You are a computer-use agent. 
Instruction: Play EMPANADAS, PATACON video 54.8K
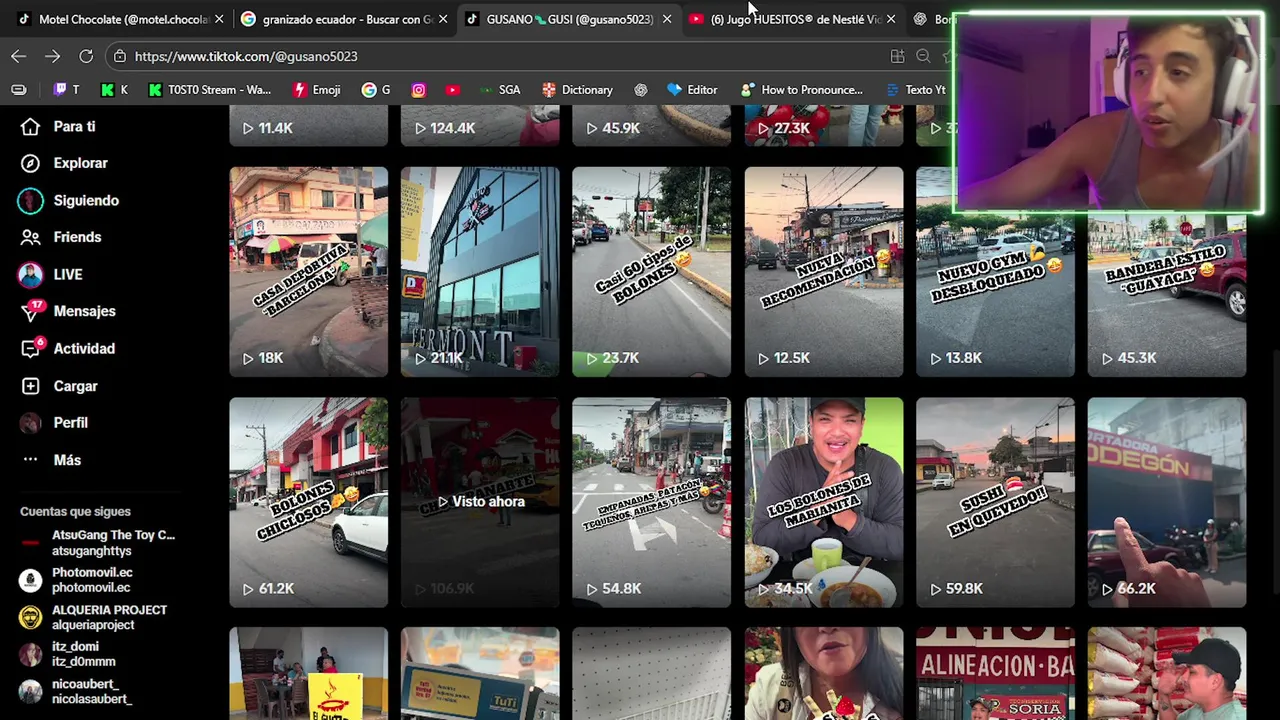[x=651, y=502]
